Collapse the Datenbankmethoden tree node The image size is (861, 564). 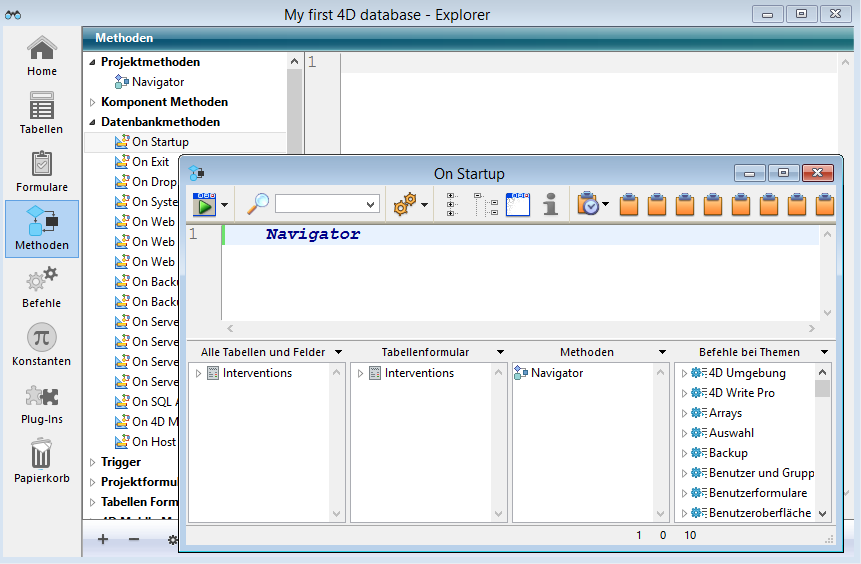tap(92, 122)
